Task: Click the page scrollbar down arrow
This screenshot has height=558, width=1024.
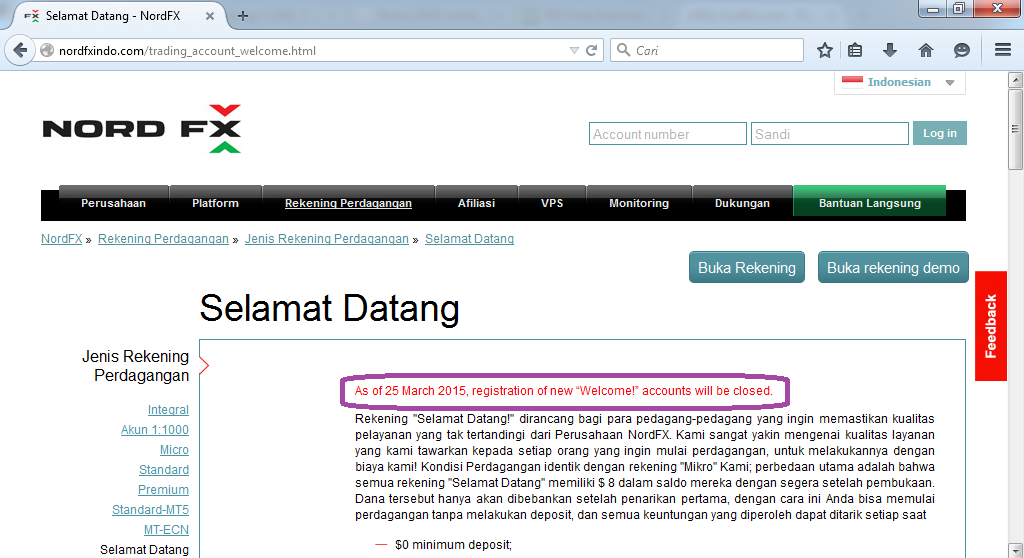Action: [x=1015, y=550]
